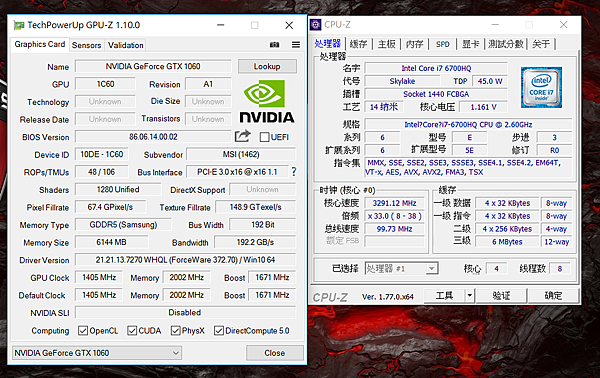600x378 pixels.
Task: Click the Lookup button
Action: pyautogui.click(x=267, y=66)
